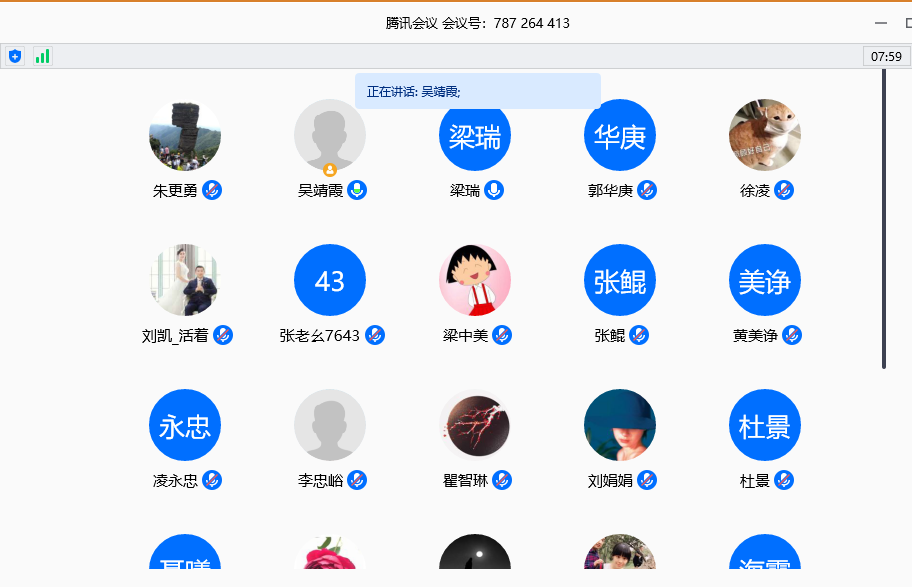
Task: Select 徐凌's cat photo avatar
Action: pyautogui.click(x=765, y=135)
